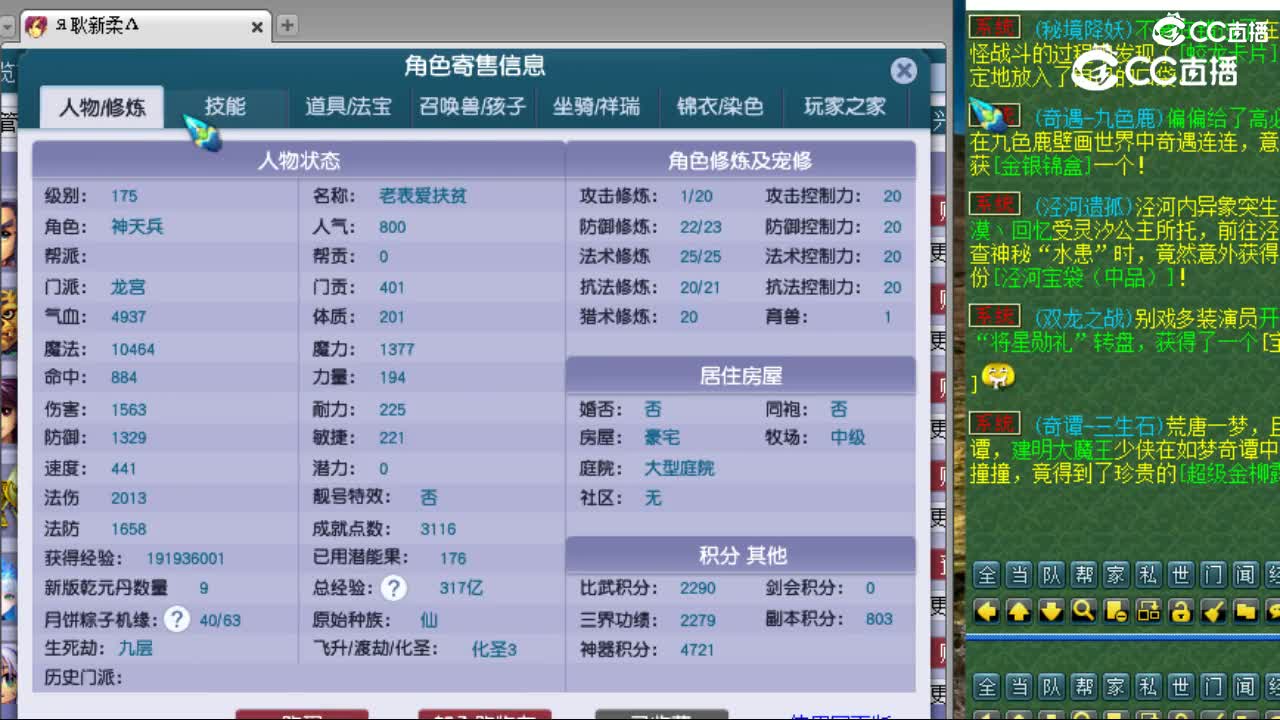This screenshot has height=720, width=1280.
Task: Select 全 channel in upper chat panel
Action: [987, 575]
